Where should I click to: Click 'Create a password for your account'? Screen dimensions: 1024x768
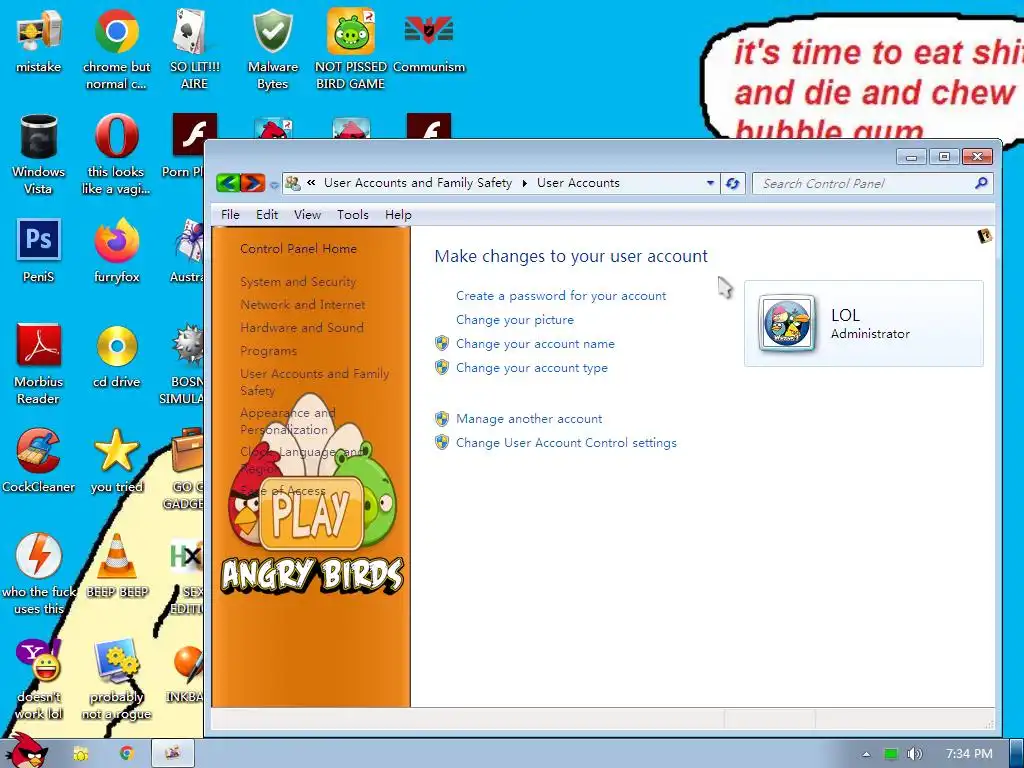coord(561,296)
